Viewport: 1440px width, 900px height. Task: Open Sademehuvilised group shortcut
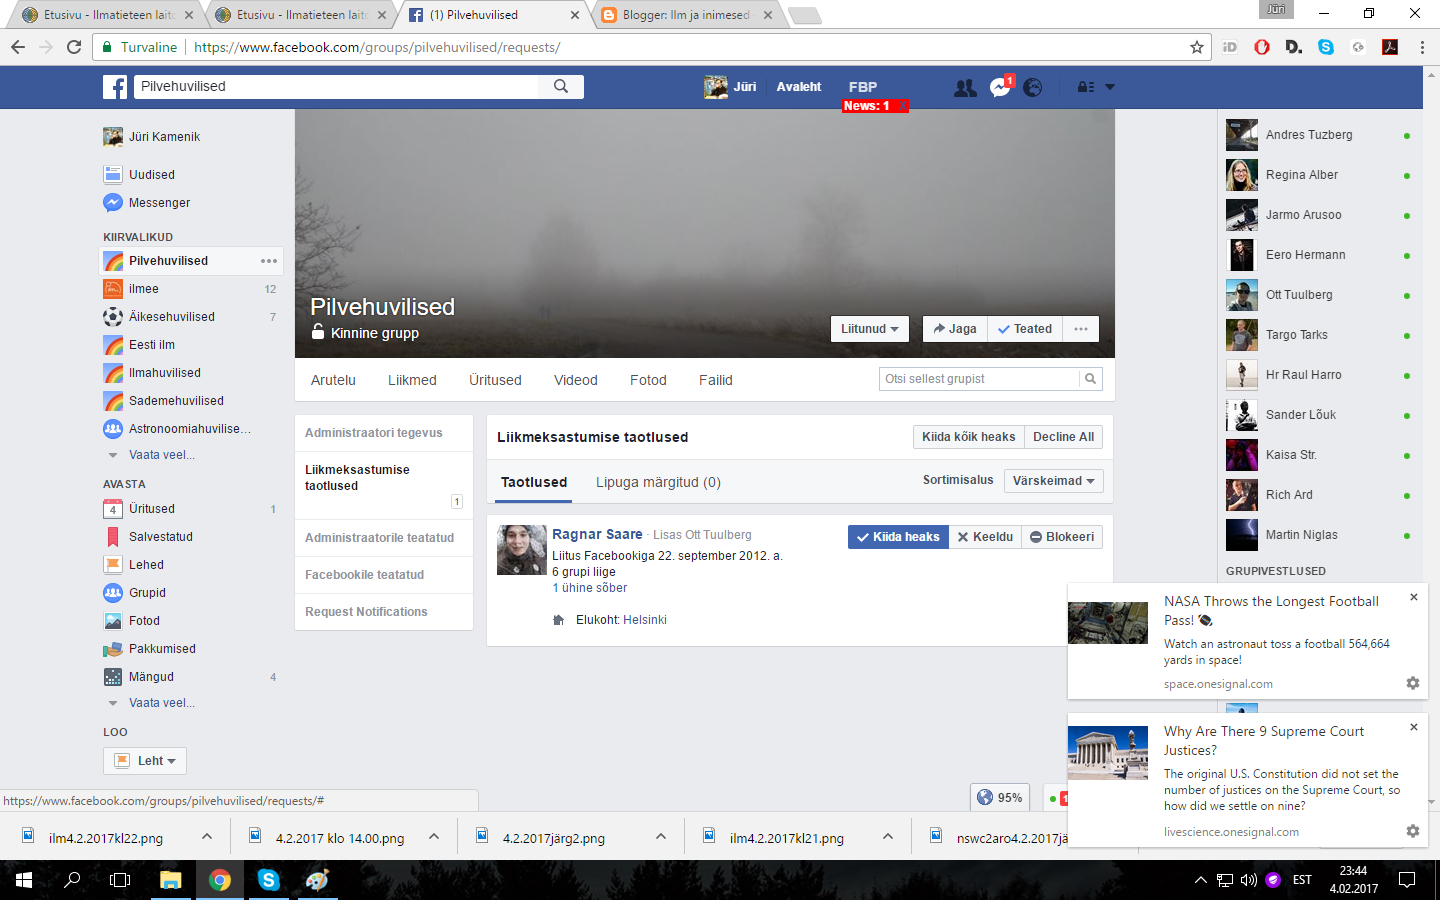point(176,401)
